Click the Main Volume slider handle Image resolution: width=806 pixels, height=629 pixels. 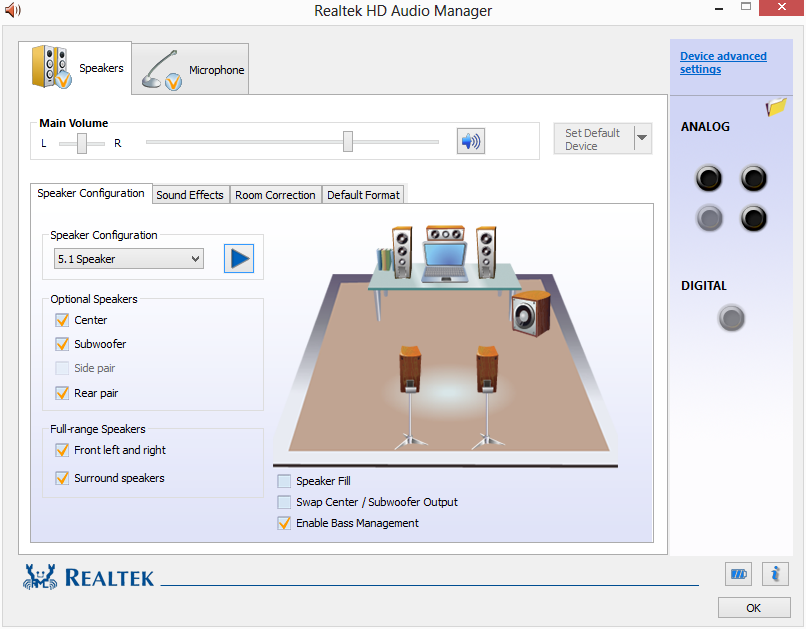click(348, 141)
